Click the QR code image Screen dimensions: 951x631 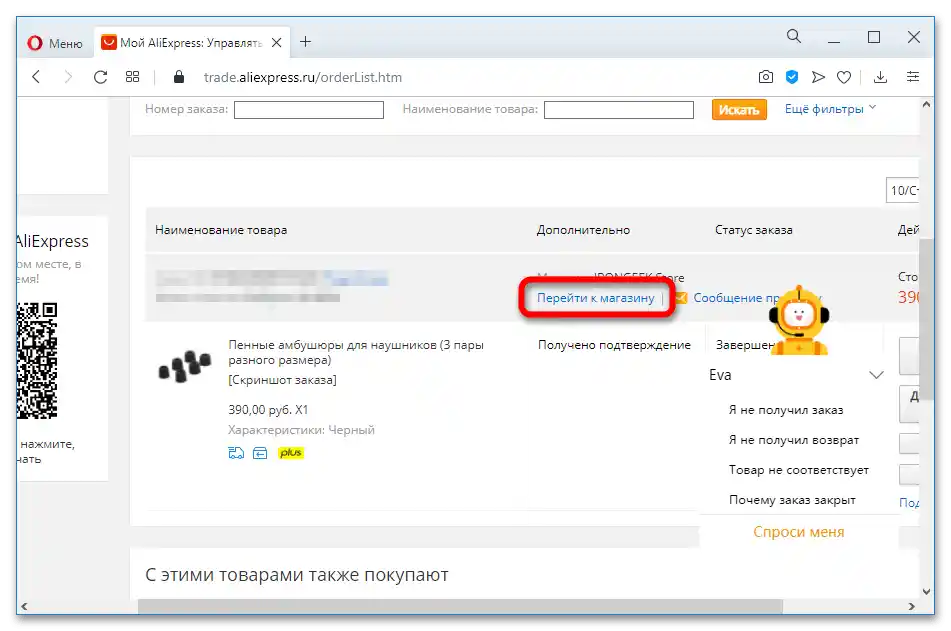coord(37,360)
